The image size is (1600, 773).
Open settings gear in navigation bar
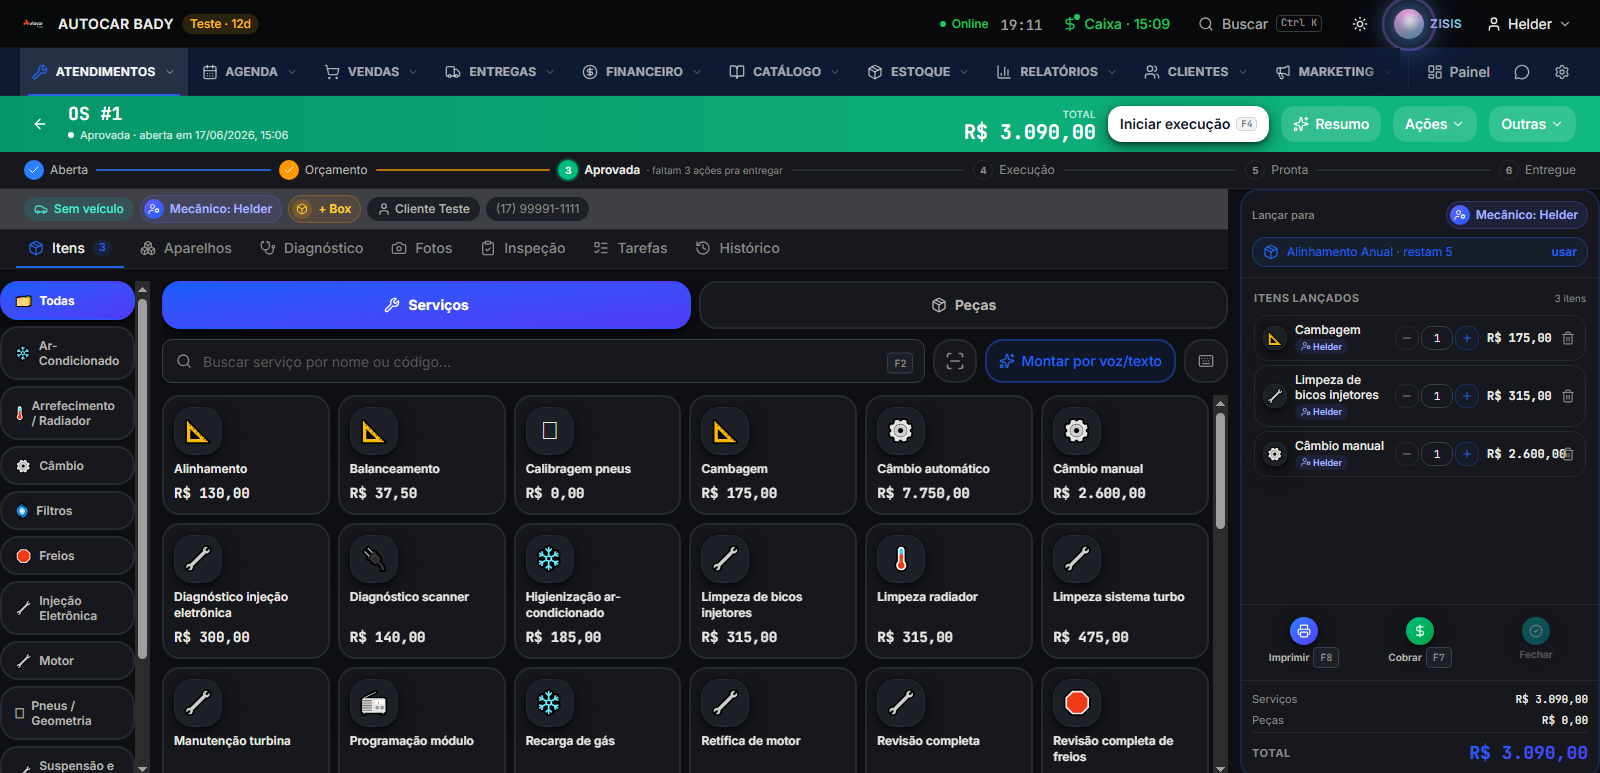[1562, 72]
